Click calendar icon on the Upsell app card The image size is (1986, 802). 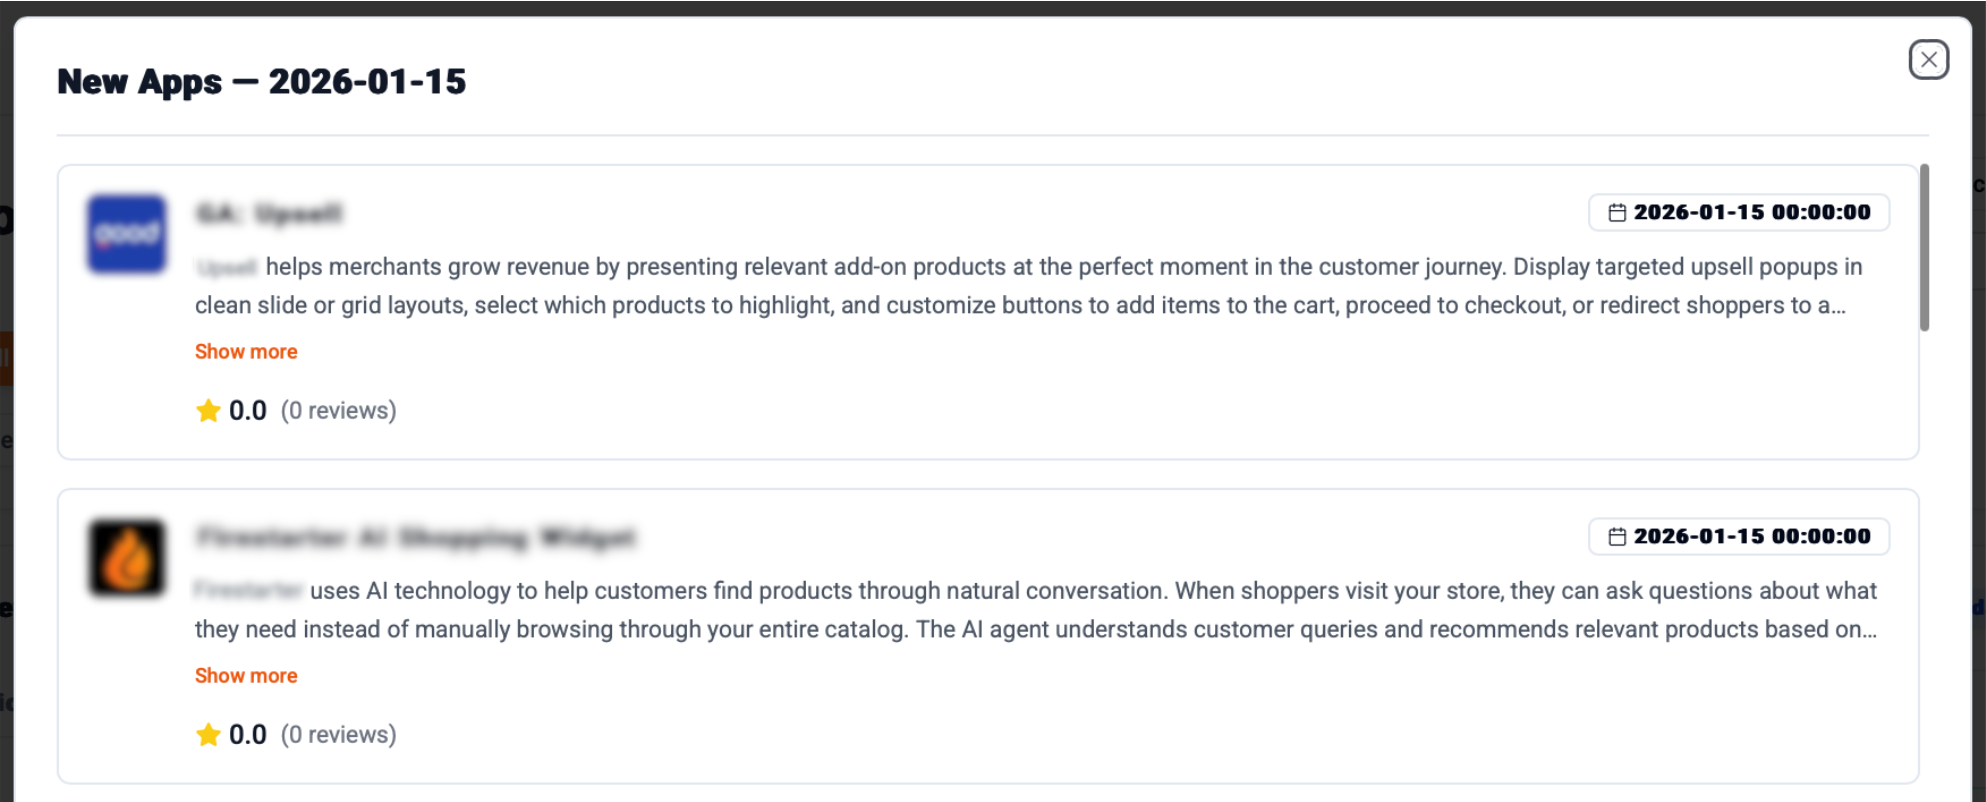click(1617, 213)
